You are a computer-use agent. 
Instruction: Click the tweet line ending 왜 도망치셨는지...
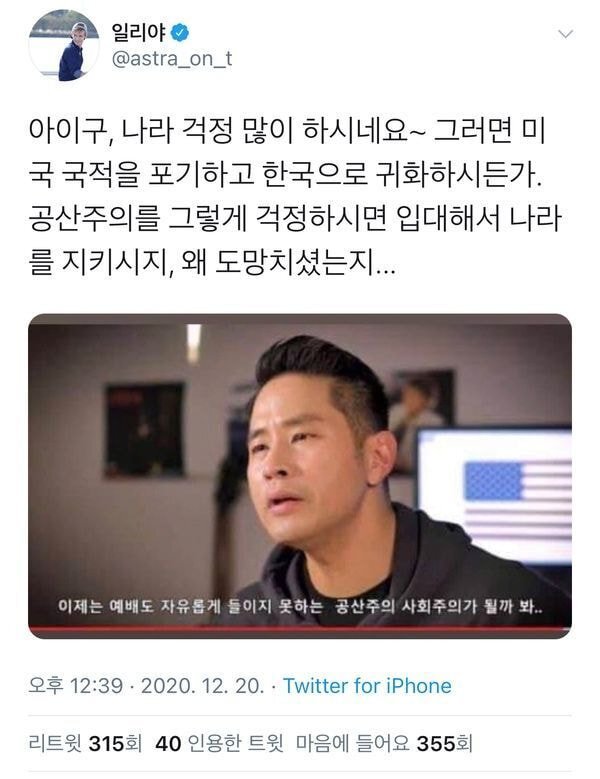click(x=213, y=263)
